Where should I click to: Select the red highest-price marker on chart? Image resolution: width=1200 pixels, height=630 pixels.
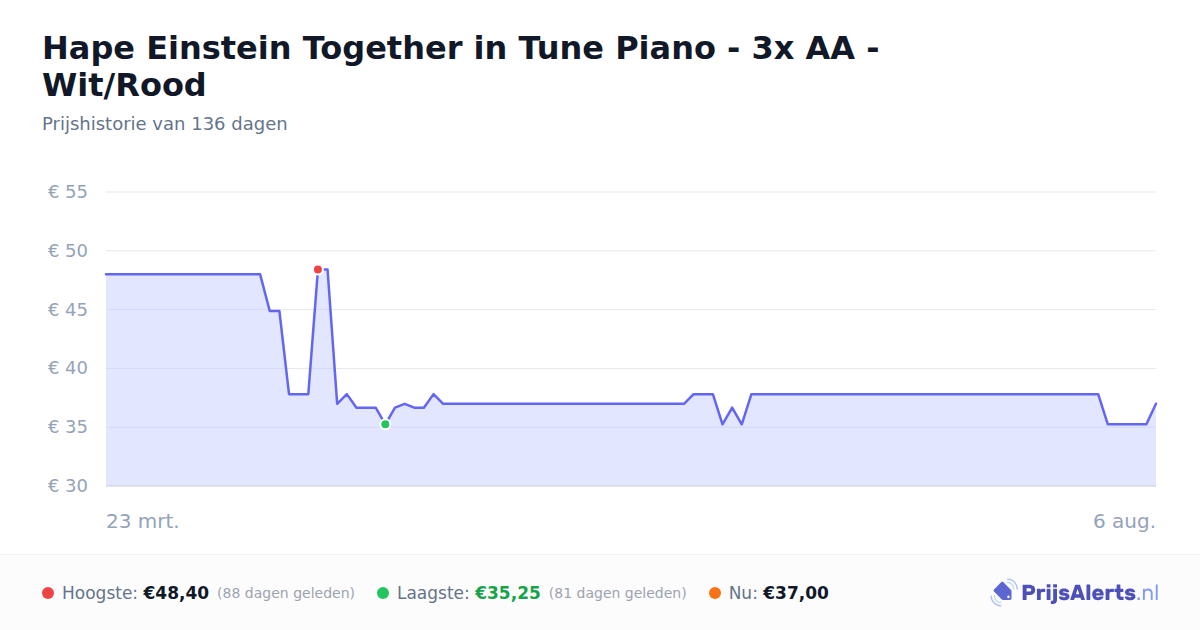tap(318, 270)
